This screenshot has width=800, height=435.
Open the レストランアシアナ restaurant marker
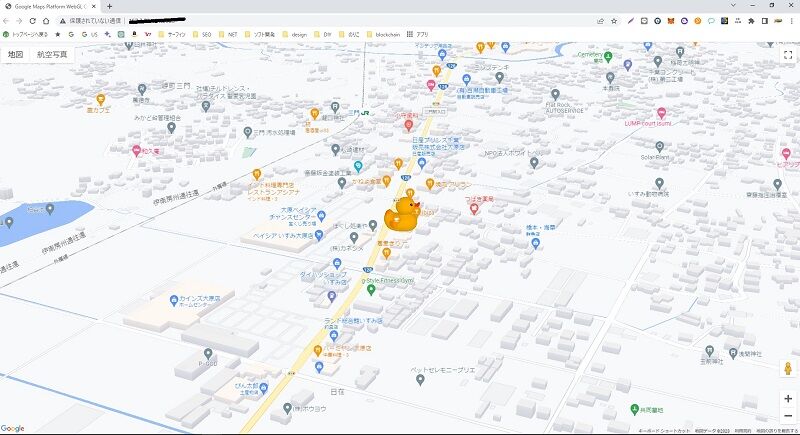pos(257,174)
